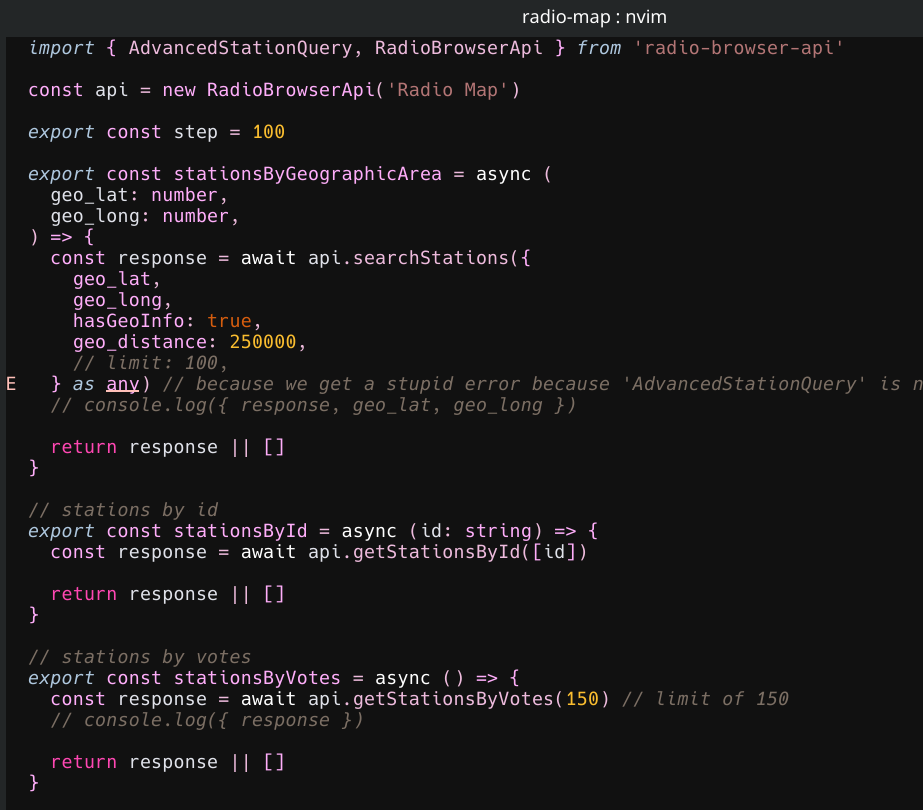The width and height of the screenshot is (923, 810).
Task: Click the commented console.log with geo_lat
Action: pyautogui.click(x=313, y=405)
